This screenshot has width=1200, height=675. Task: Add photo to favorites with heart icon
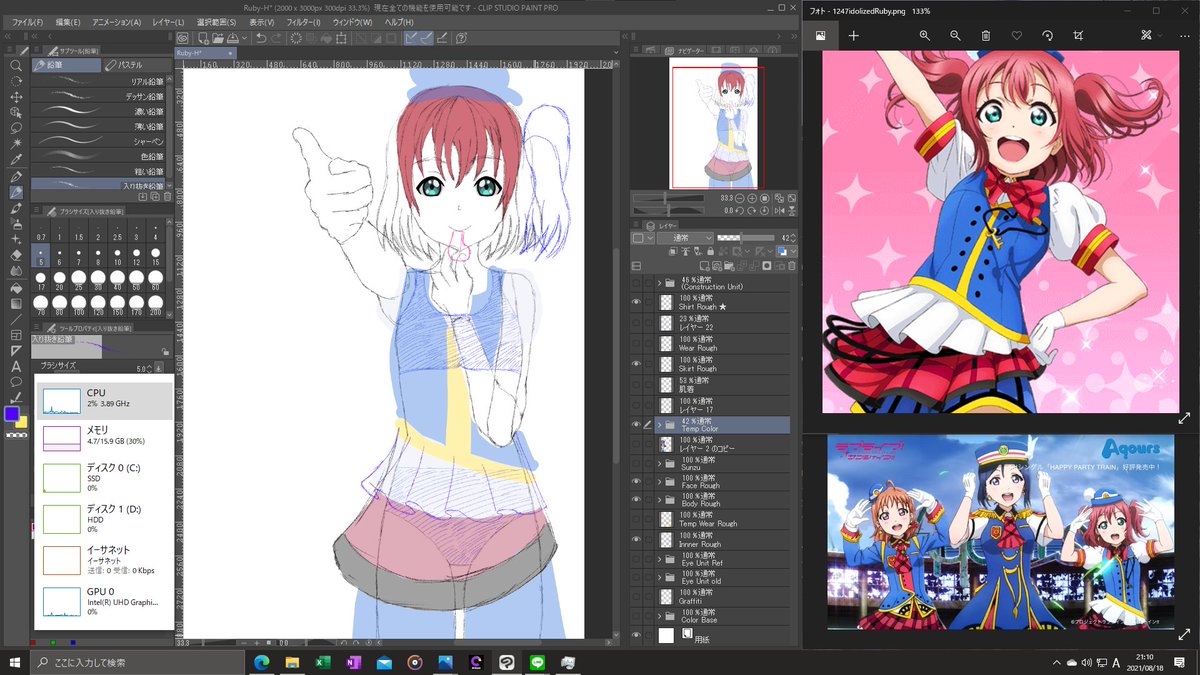coord(1017,35)
